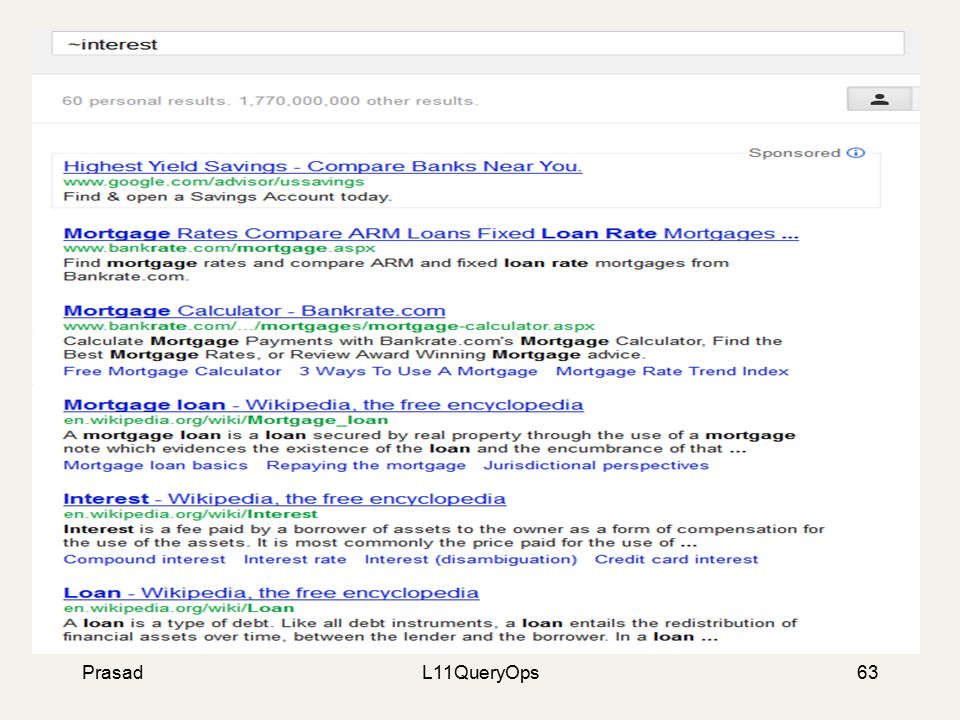Open Mortgage Rate Trend Index sitelink
This screenshot has height=720, width=960.
pos(672,371)
